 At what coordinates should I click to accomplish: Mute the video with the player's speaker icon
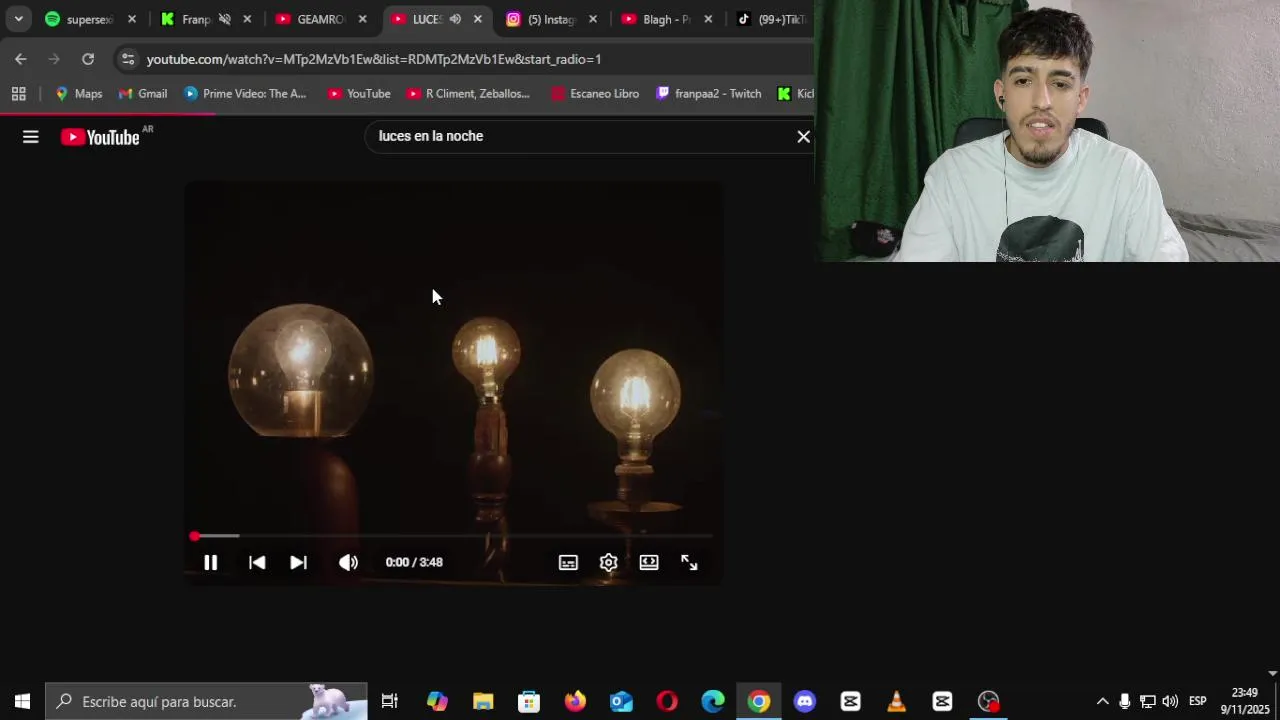tap(348, 562)
